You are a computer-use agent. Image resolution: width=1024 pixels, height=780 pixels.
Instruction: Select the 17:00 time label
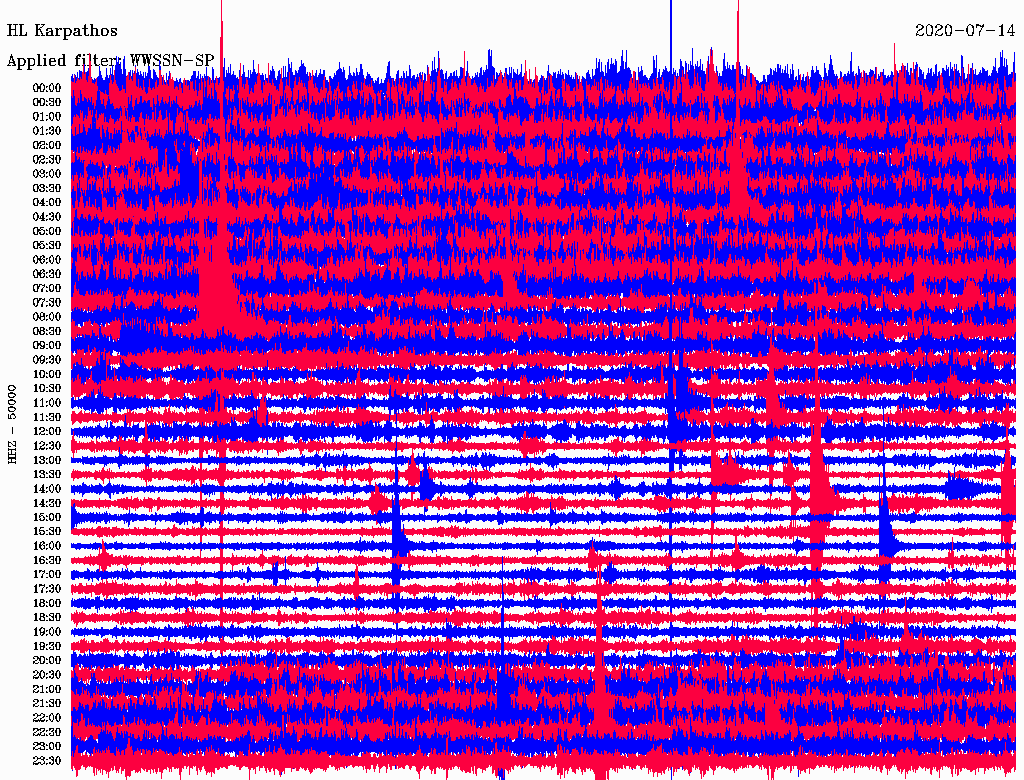click(x=47, y=575)
